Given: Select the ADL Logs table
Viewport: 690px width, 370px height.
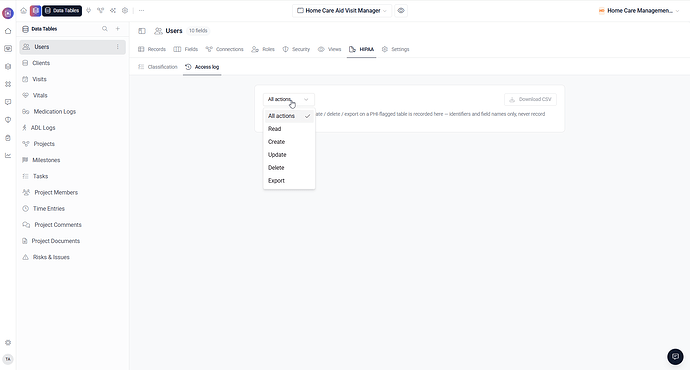Looking at the screenshot, I should click(73, 128).
